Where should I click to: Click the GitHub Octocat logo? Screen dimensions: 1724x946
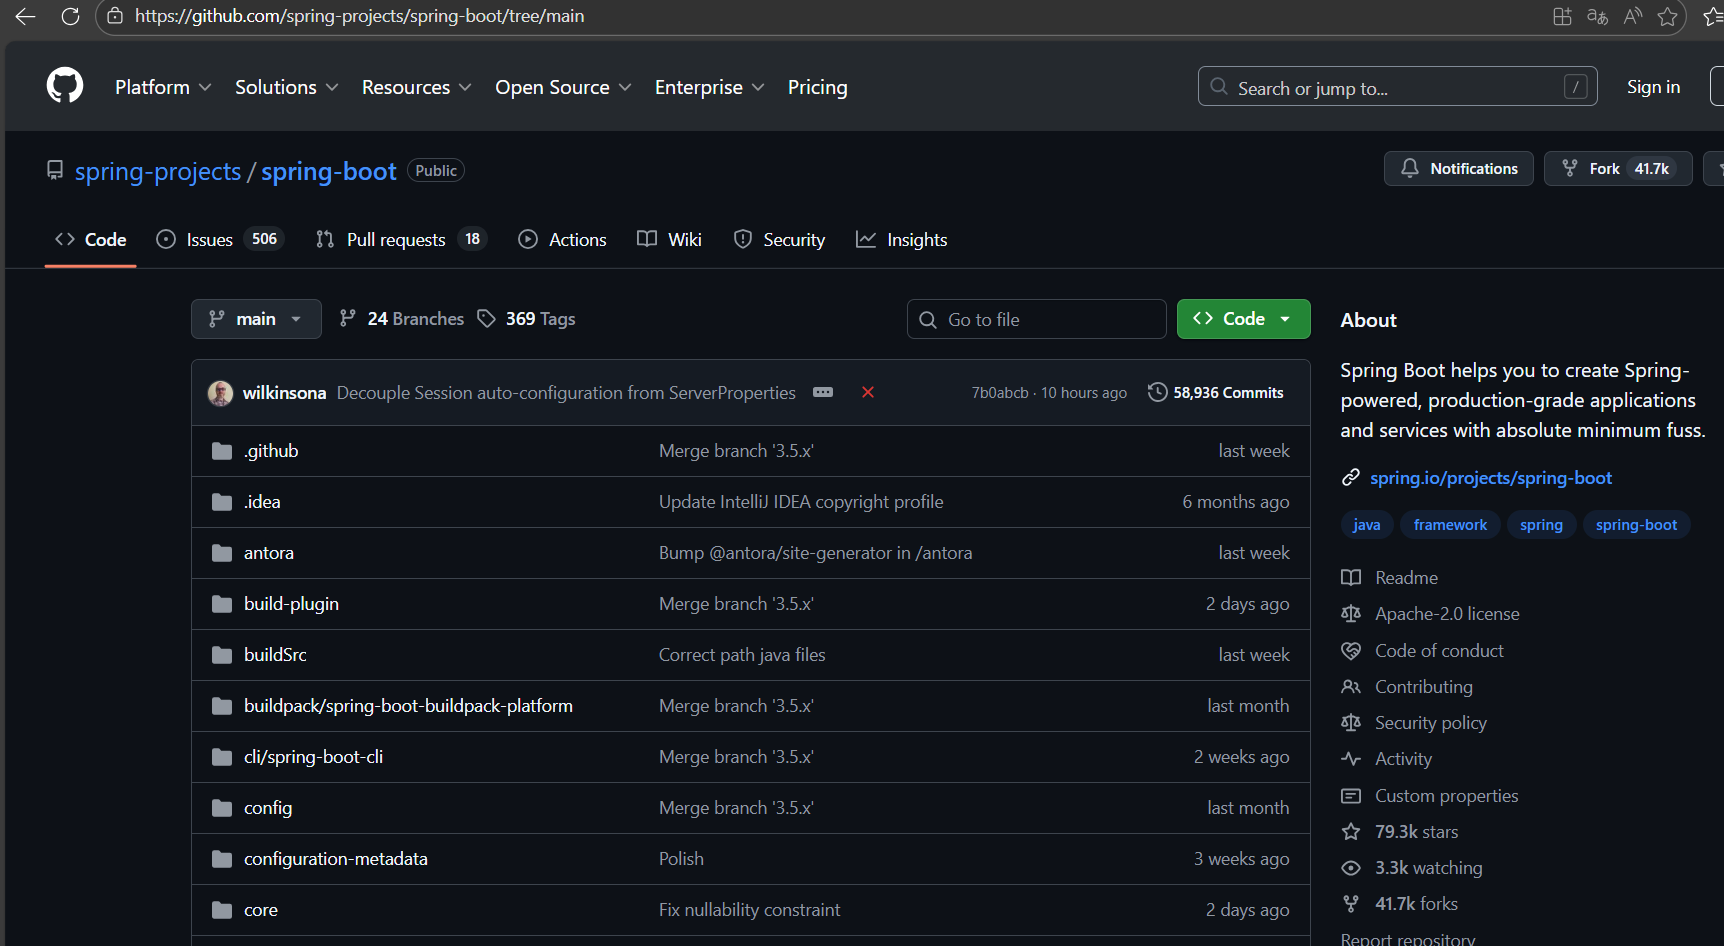pos(65,86)
